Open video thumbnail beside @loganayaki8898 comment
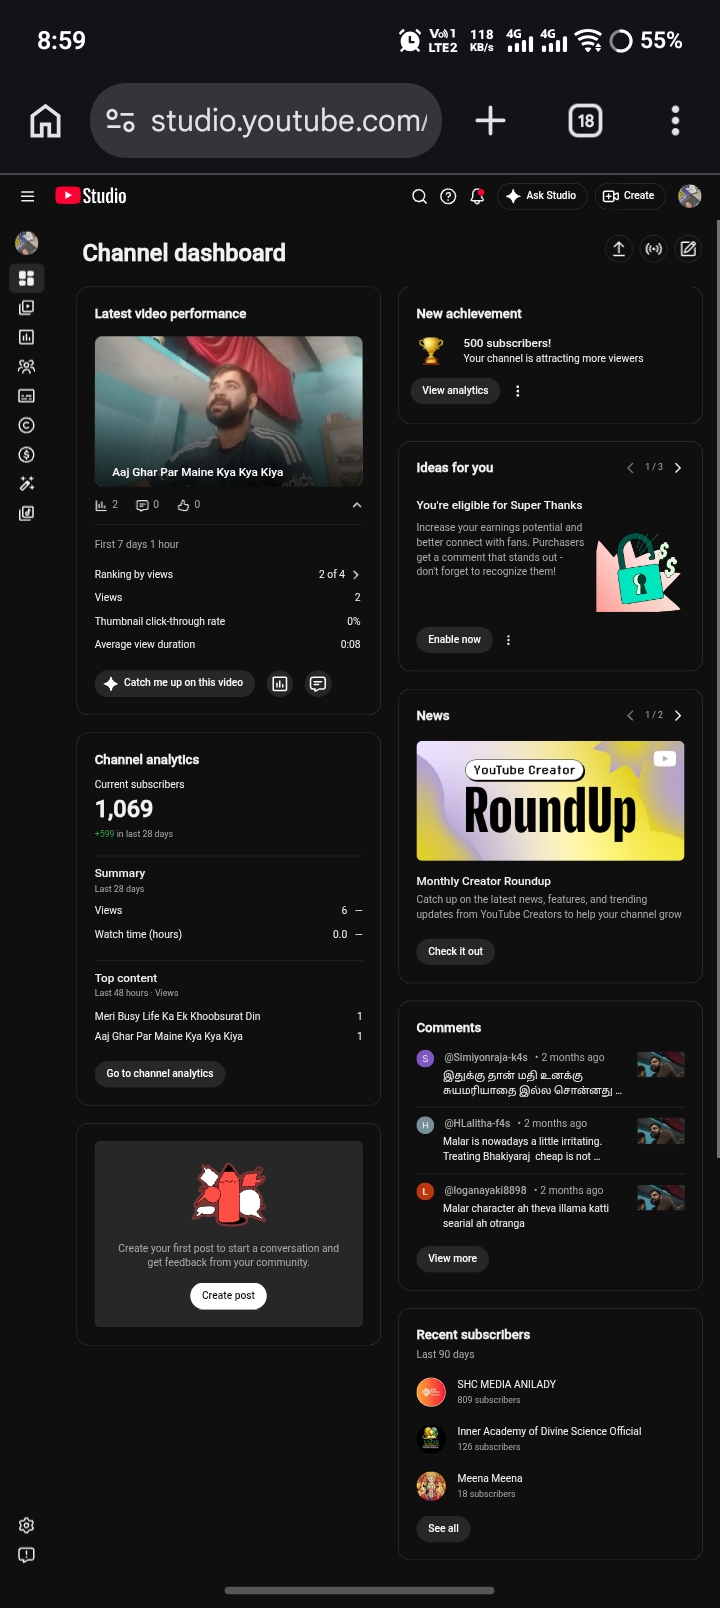The image size is (720, 1608). 661,1198
